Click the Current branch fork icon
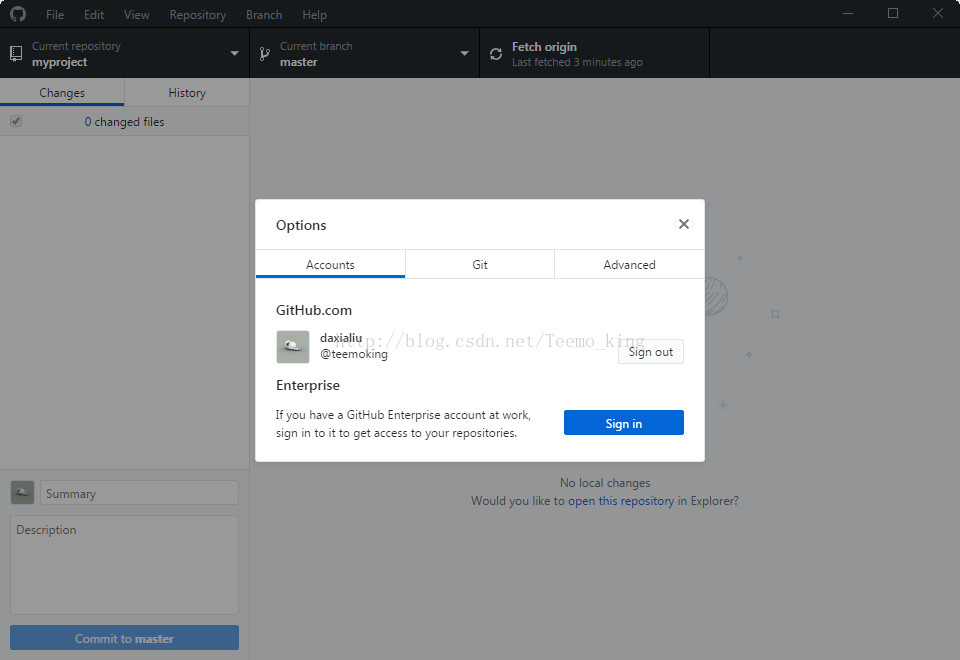 264,54
